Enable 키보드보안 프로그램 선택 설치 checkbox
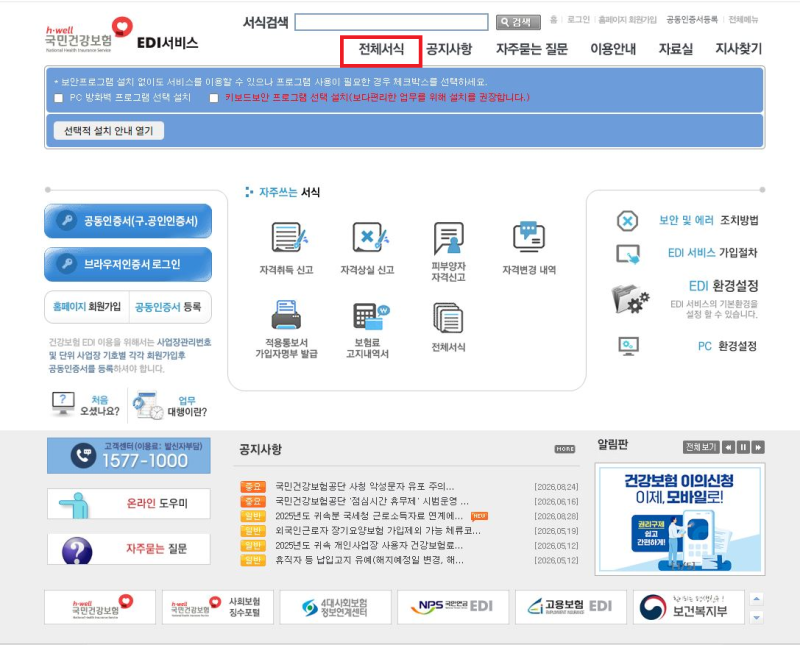The height and width of the screenshot is (645, 800). pyautogui.click(x=214, y=98)
